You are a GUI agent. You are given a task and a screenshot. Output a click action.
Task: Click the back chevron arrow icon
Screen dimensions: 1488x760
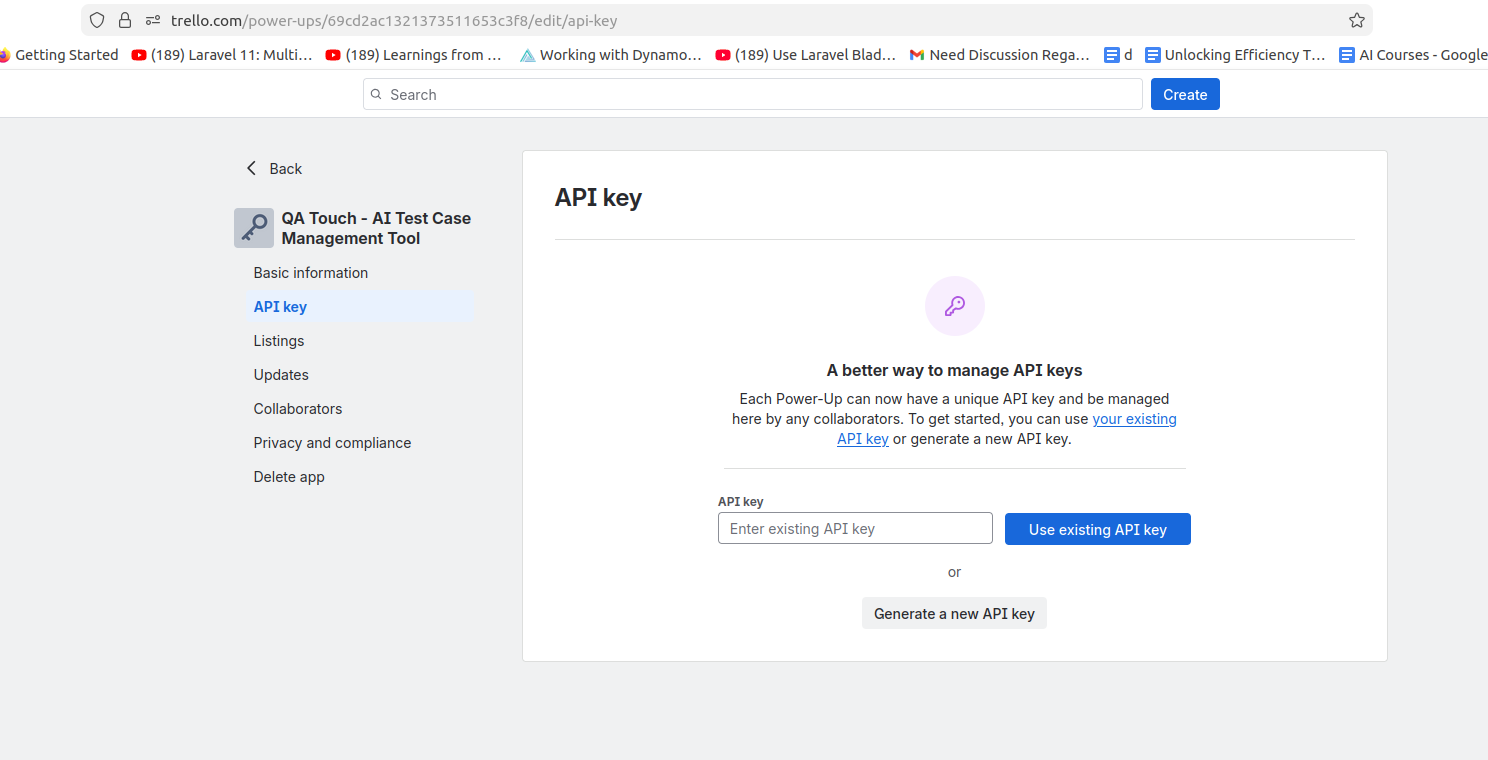pyautogui.click(x=251, y=168)
